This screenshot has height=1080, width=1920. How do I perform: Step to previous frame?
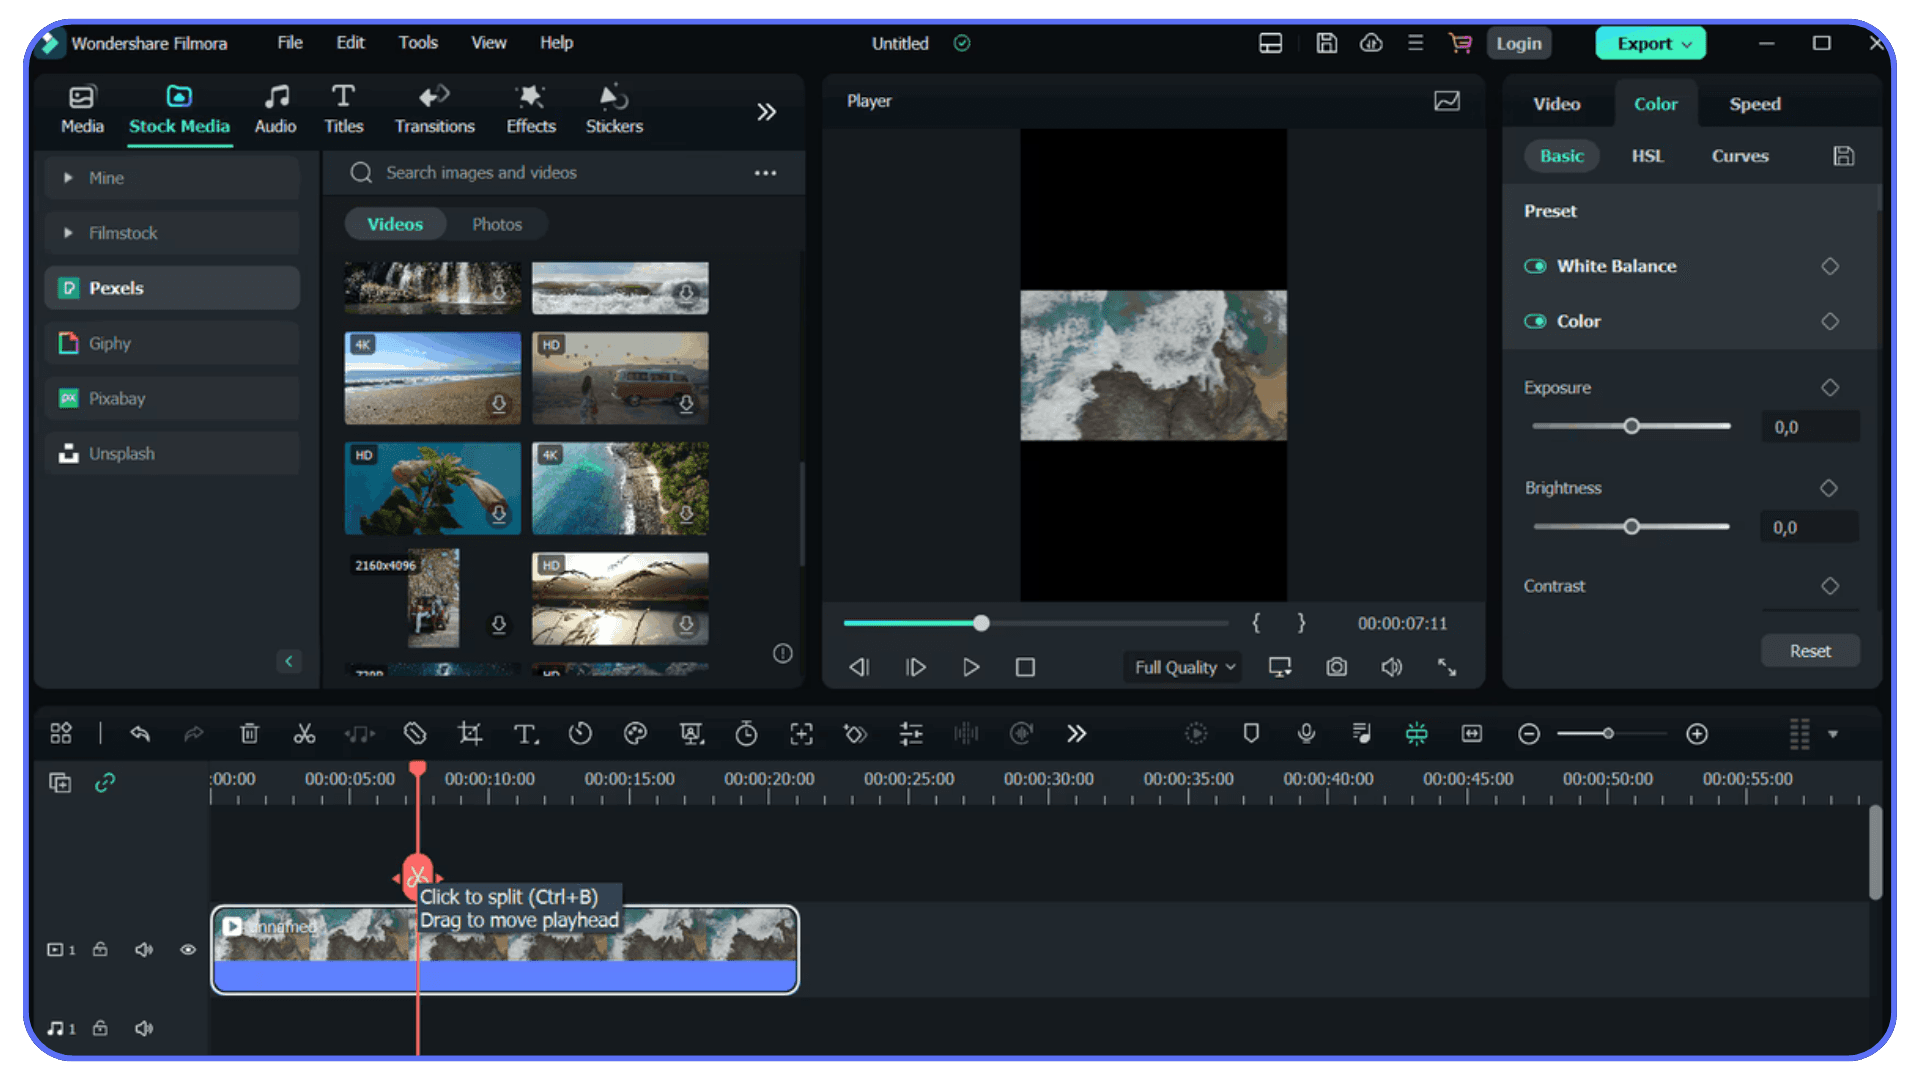pos(859,667)
